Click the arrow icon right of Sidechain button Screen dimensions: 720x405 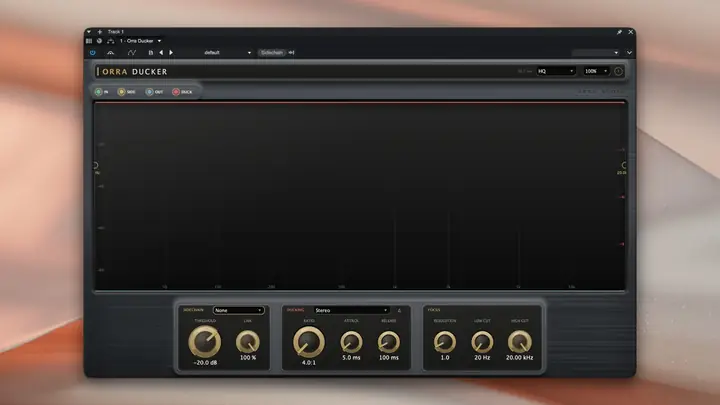292,53
